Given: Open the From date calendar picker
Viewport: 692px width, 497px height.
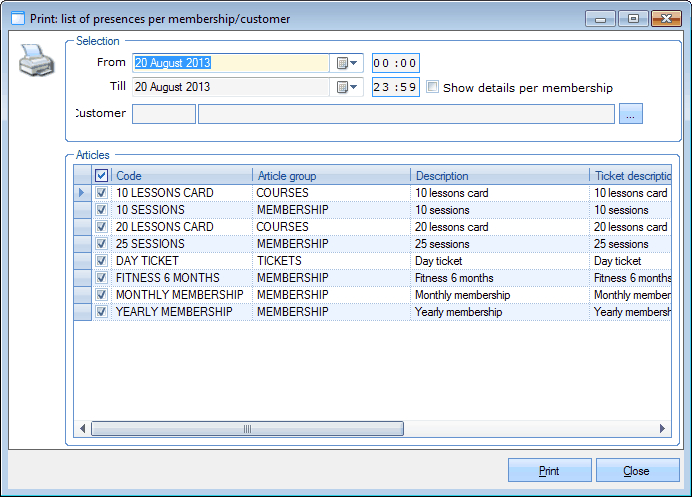Looking at the screenshot, I should click(347, 63).
